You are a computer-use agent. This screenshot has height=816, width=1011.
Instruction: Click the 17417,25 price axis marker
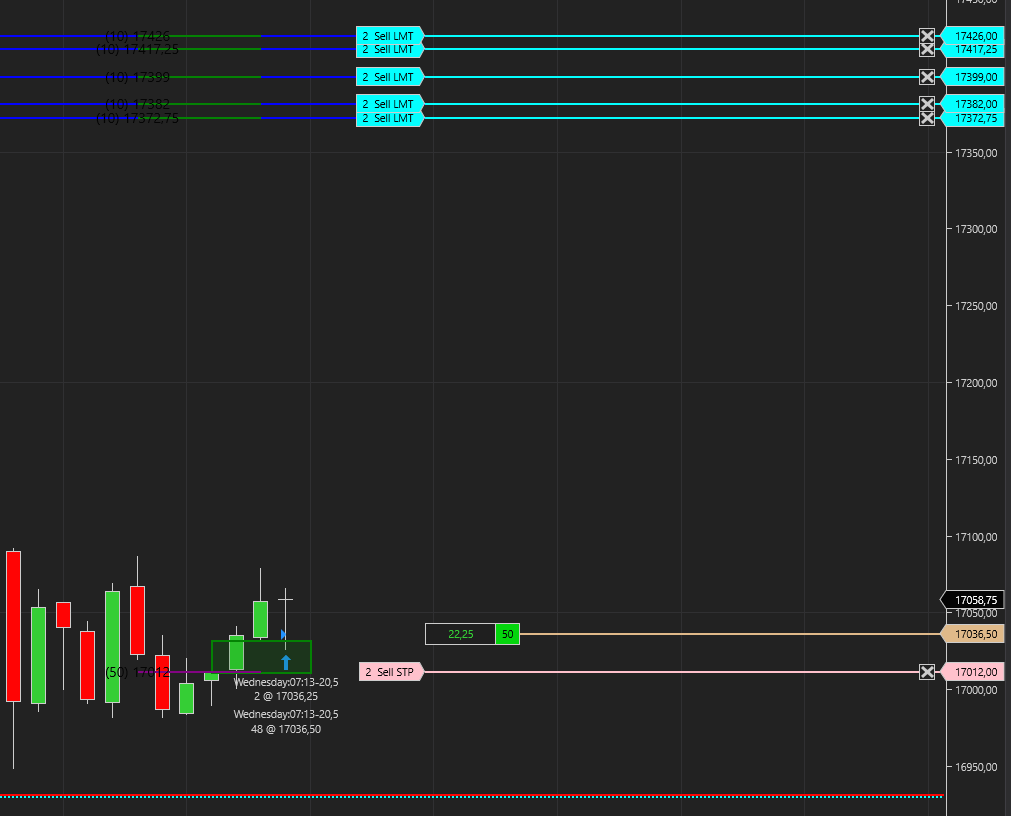point(972,50)
